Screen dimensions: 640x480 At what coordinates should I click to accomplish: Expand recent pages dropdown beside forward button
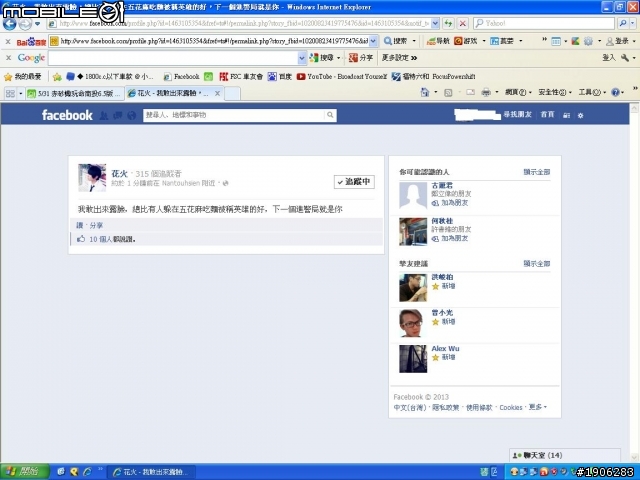38,24
